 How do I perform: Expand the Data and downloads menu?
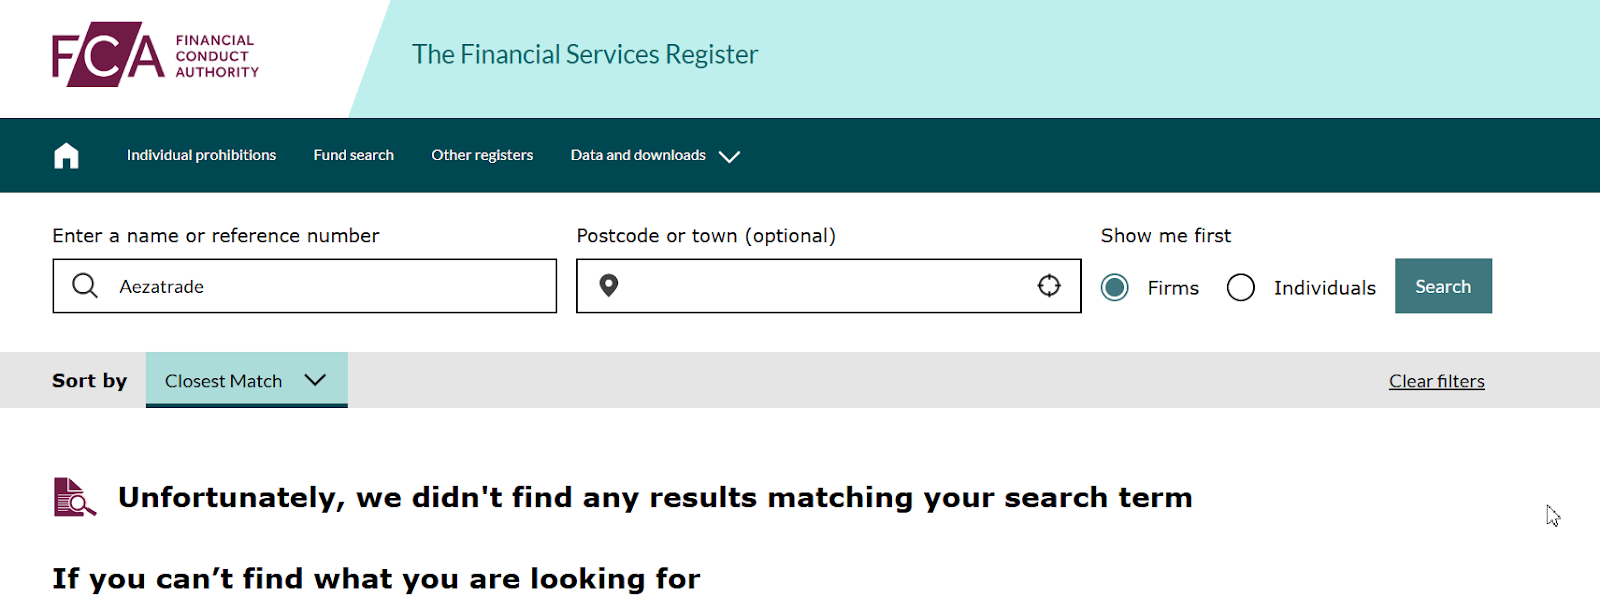point(655,155)
